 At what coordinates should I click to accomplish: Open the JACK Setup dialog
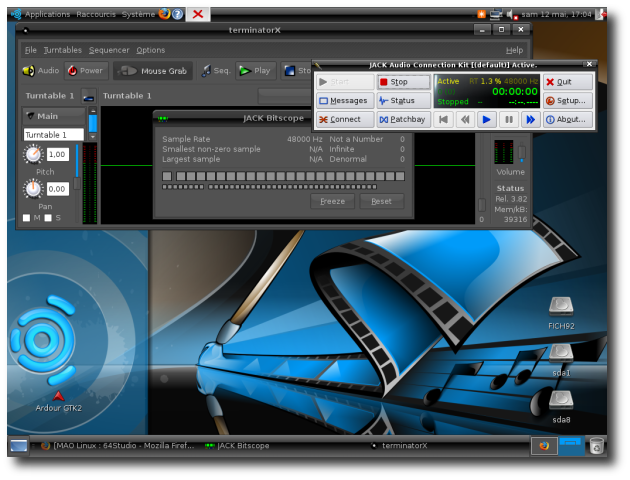coord(568,101)
